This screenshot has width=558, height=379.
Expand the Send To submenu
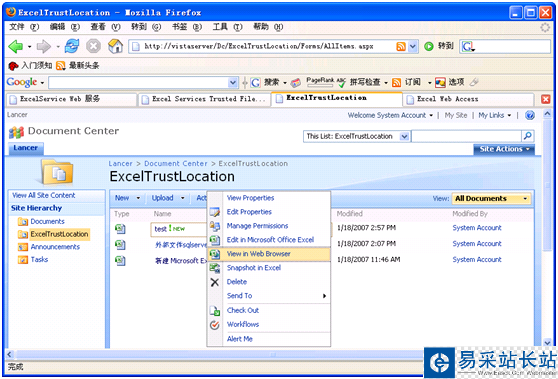269,296
